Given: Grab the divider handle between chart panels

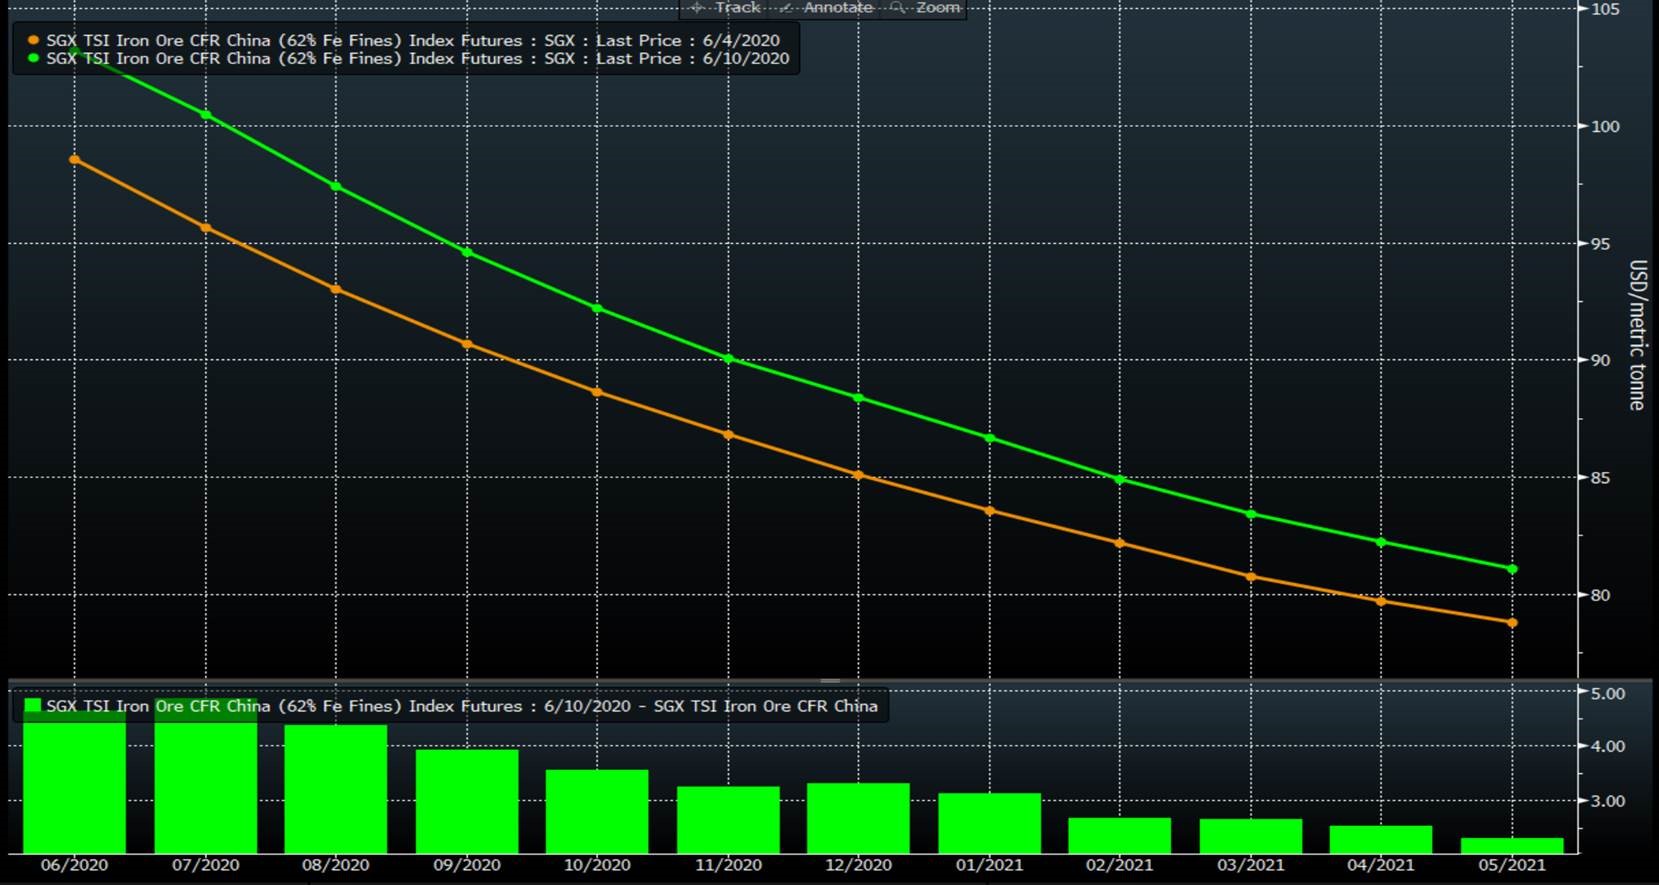Looking at the screenshot, I should 830,680.
